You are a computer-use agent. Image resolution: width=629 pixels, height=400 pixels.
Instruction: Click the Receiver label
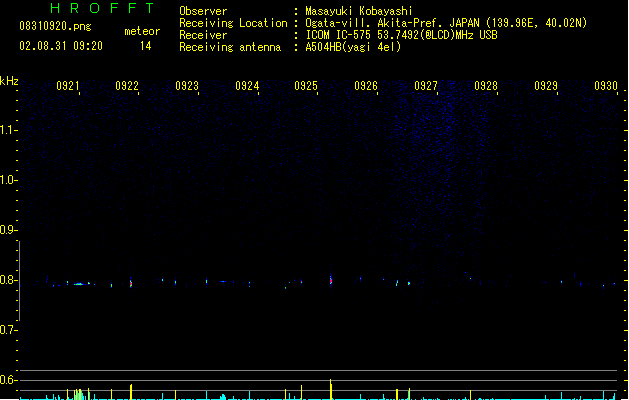tap(203, 35)
